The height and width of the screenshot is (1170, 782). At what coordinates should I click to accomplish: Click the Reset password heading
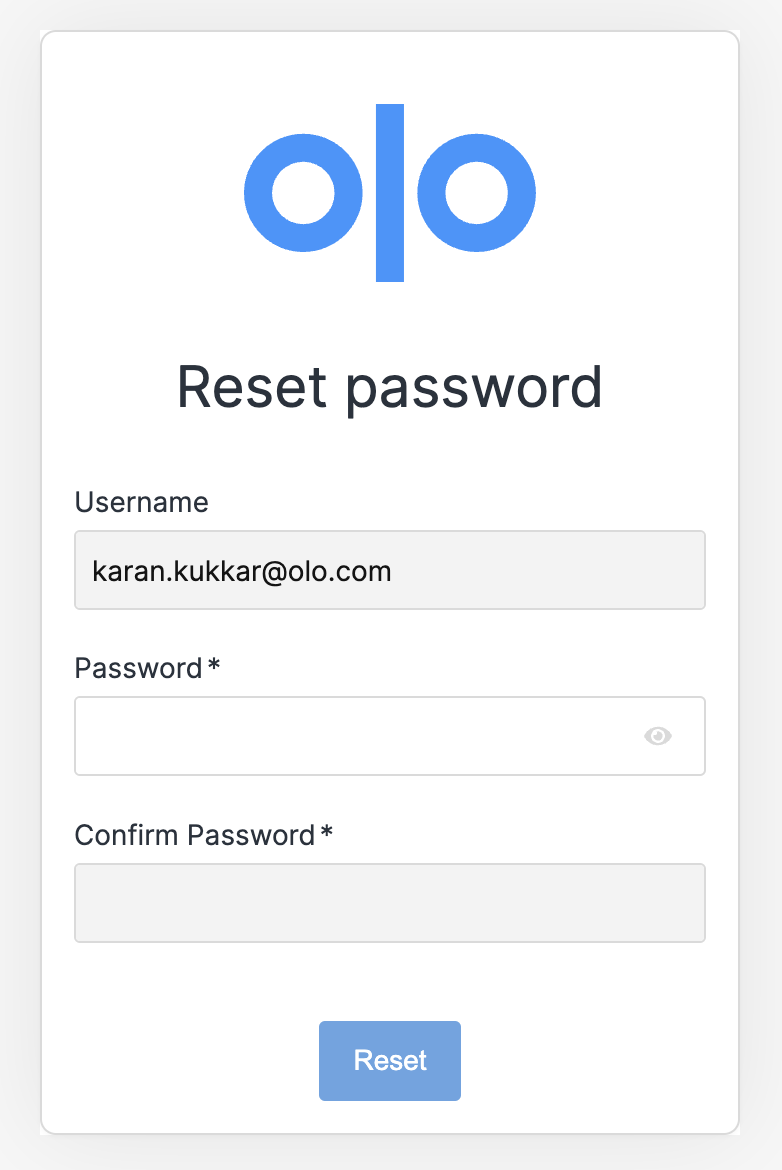pyautogui.click(x=390, y=388)
